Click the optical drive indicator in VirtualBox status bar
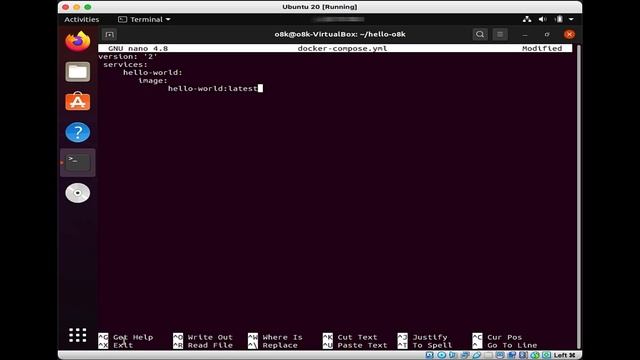Image resolution: width=640 pixels, height=360 pixels. click(x=442, y=355)
